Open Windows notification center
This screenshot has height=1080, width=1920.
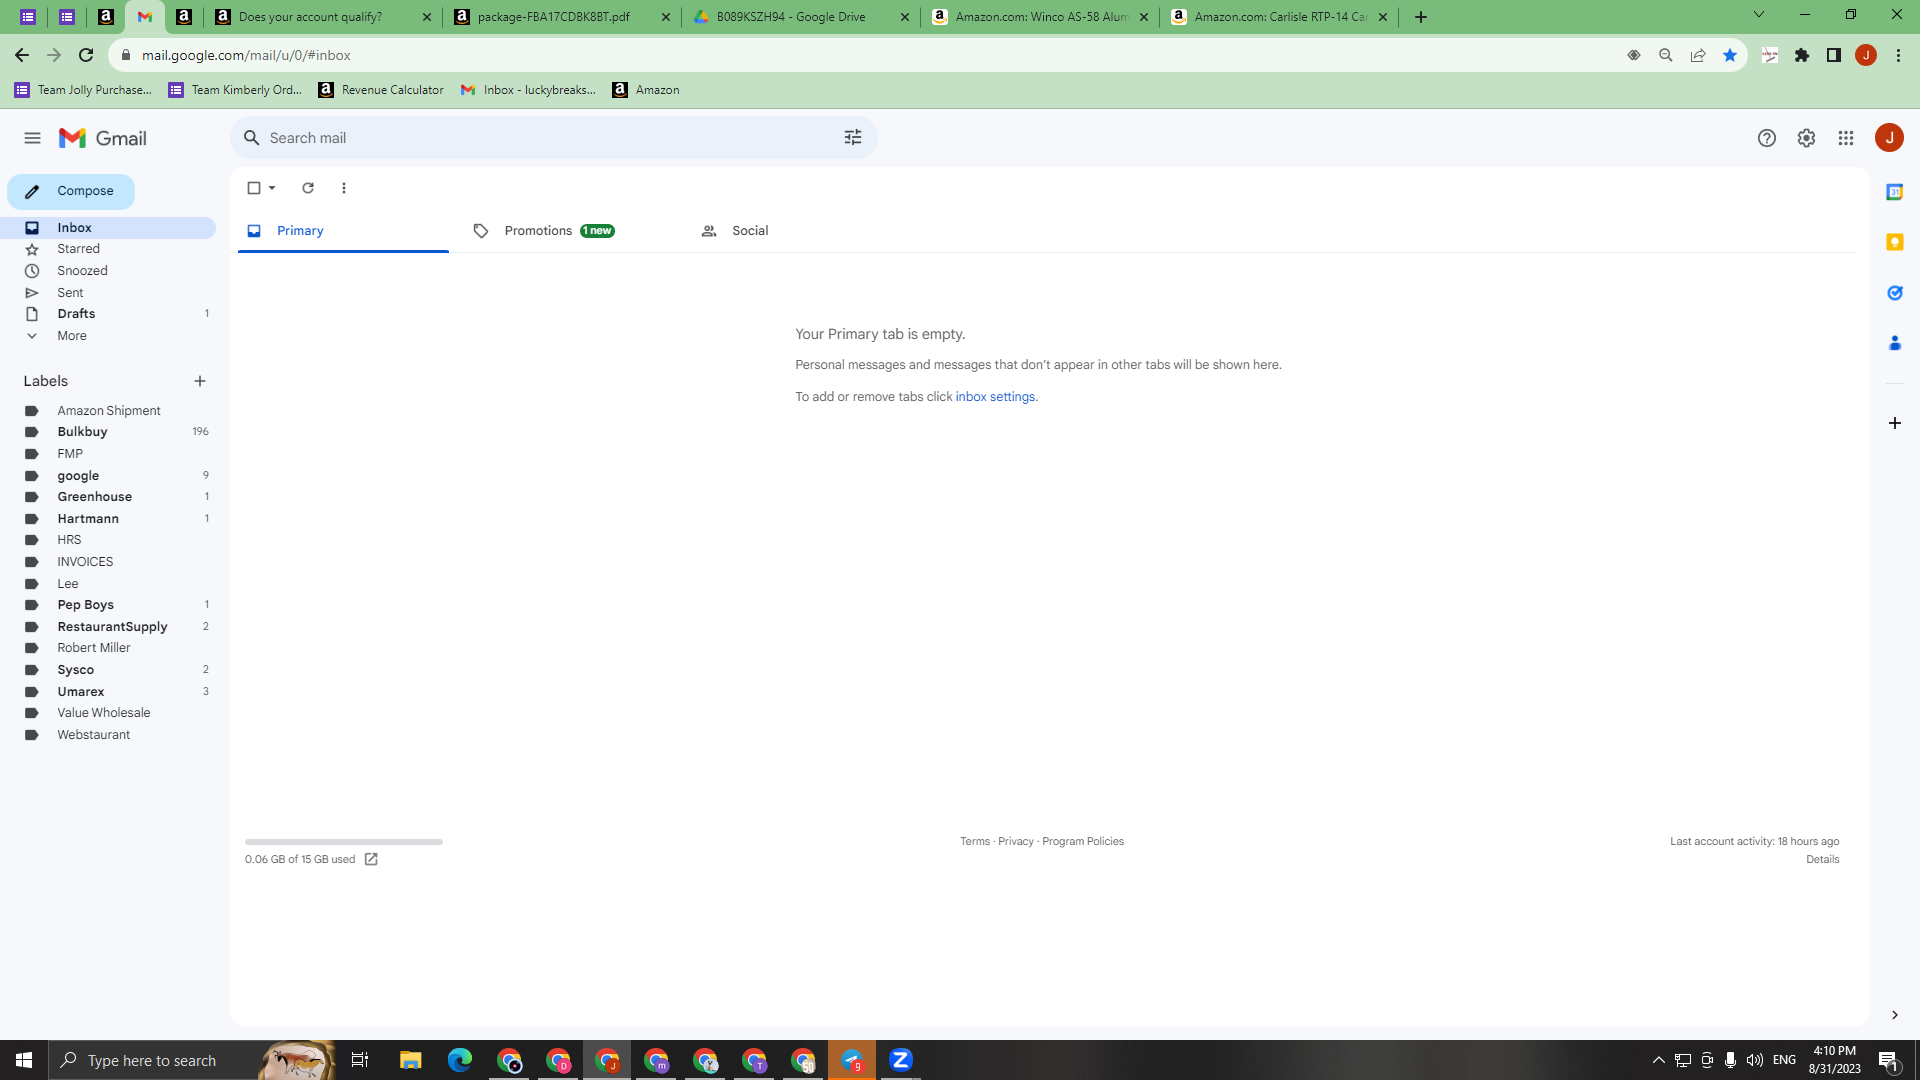pos(1889,1060)
